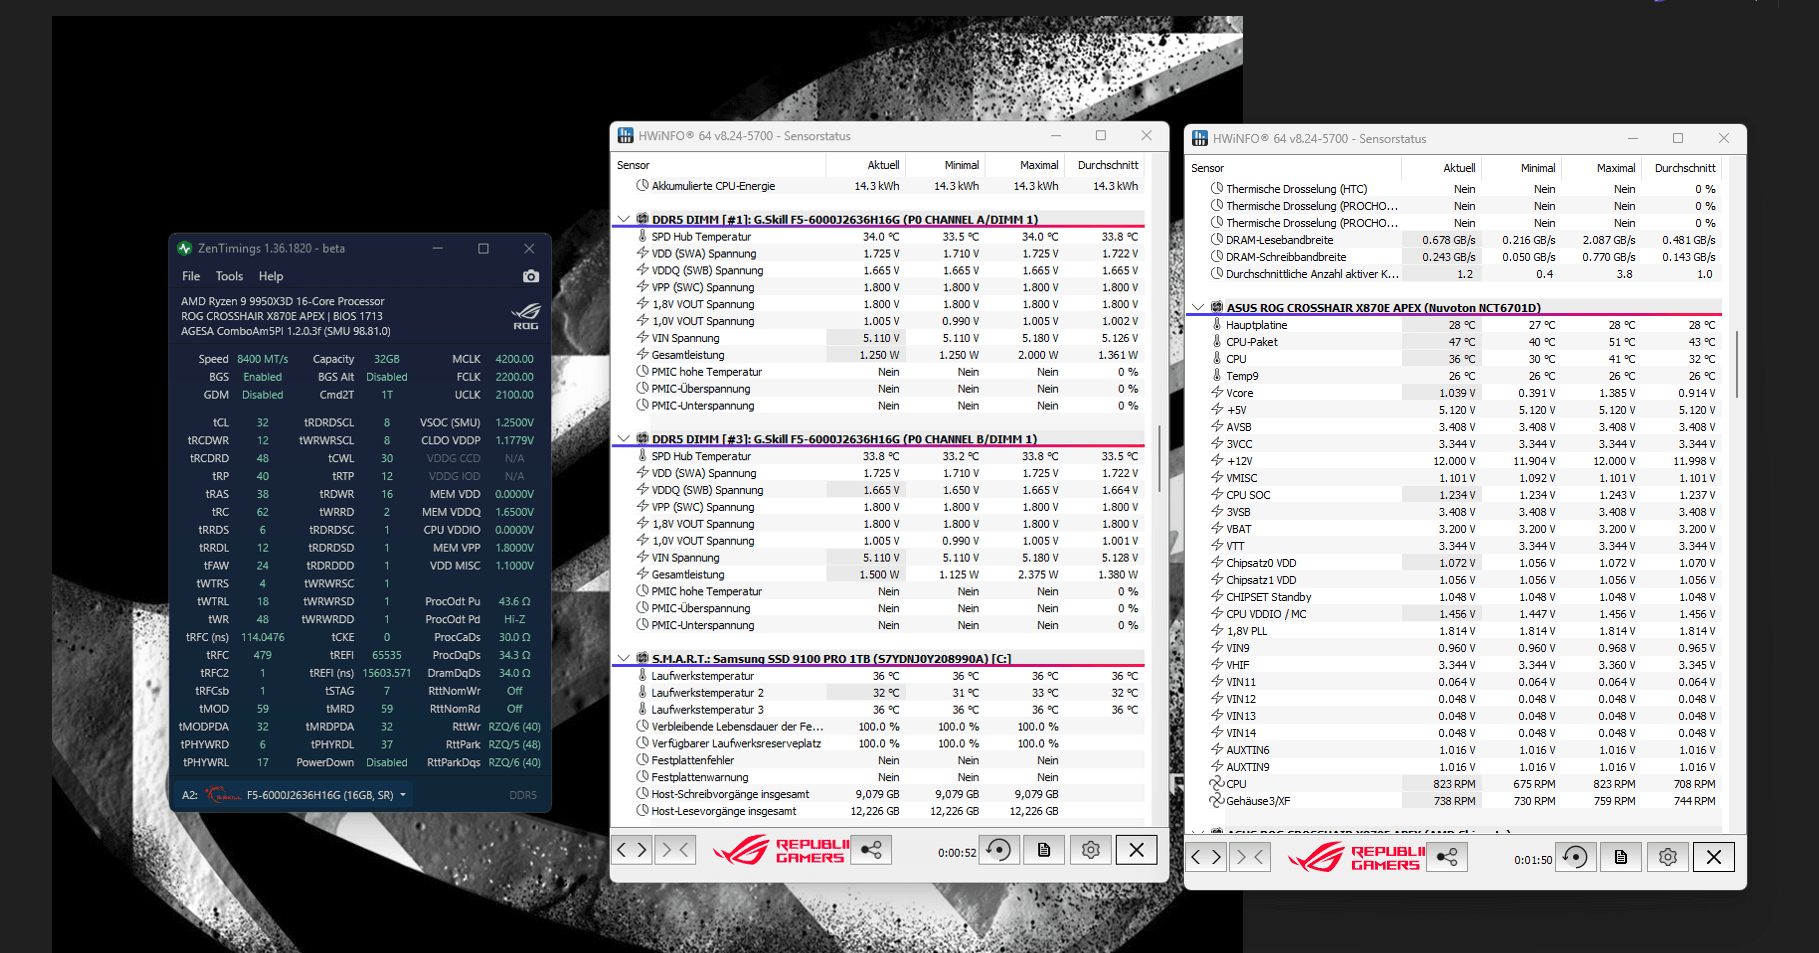
Task: Reset min/max clock in right HWiNFO window
Action: (1575, 857)
